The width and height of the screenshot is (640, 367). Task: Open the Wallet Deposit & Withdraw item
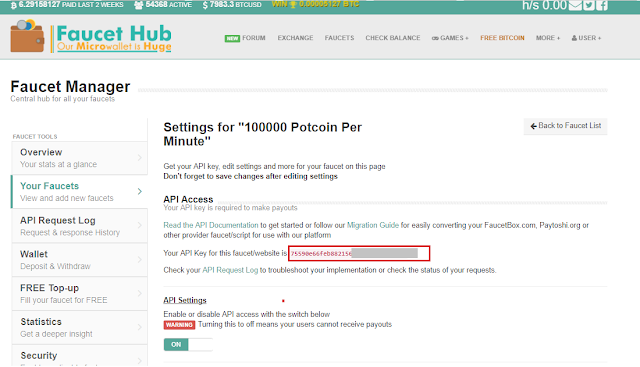(79, 260)
